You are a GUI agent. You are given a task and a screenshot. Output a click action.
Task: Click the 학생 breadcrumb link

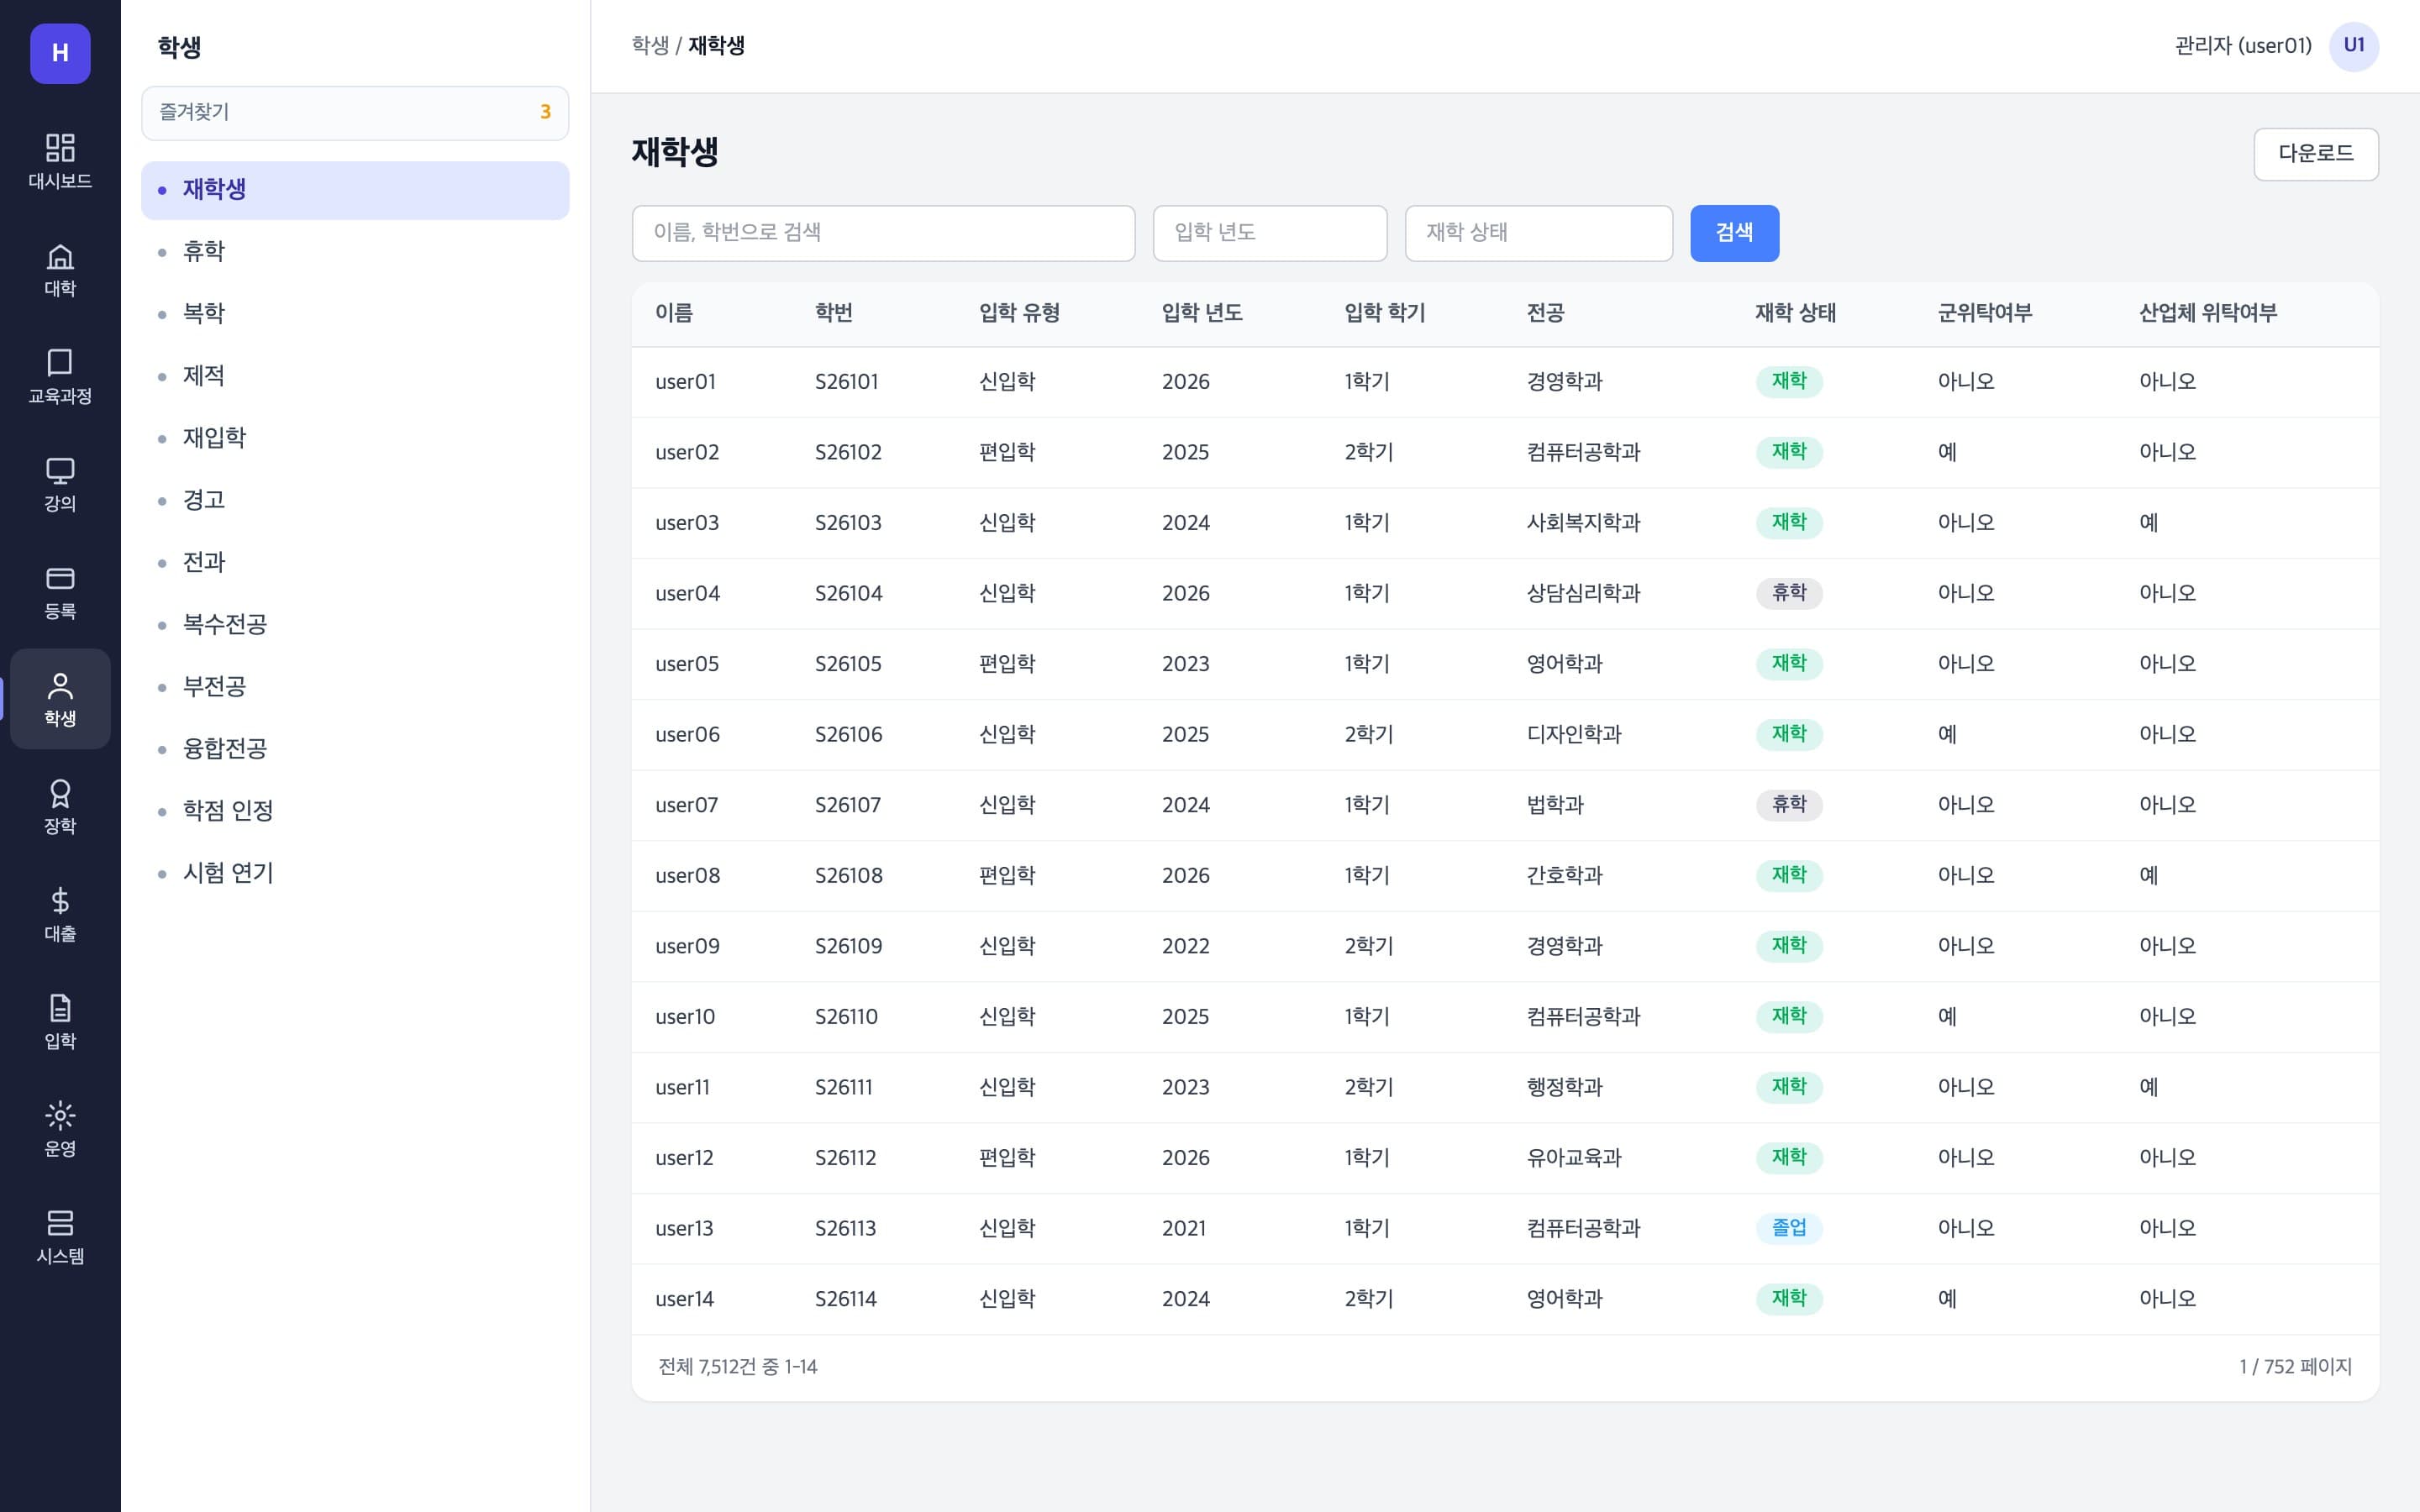point(650,46)
